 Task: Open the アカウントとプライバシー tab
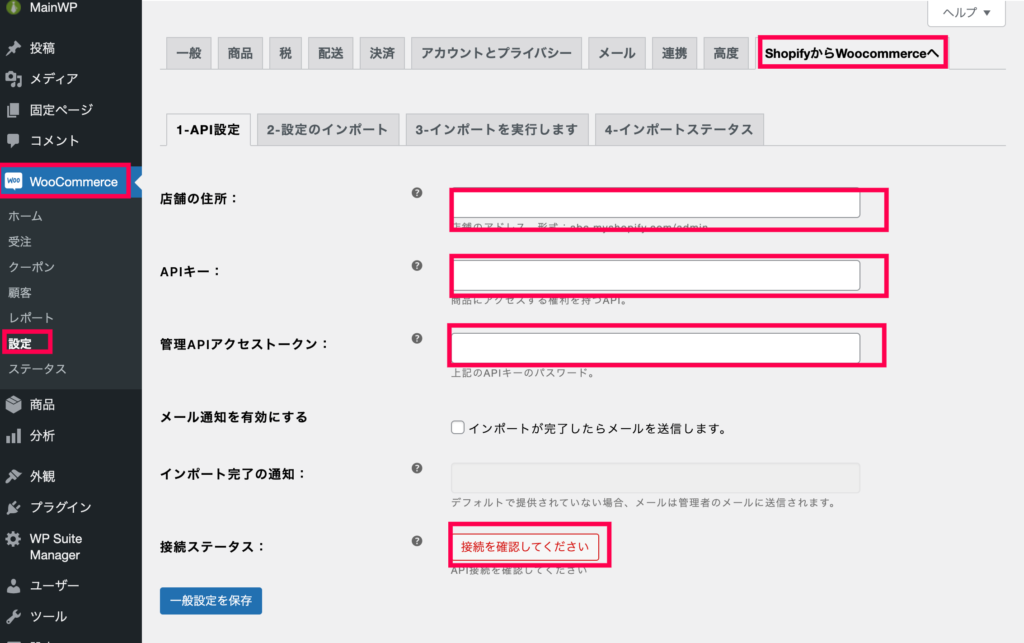(496, 53)
